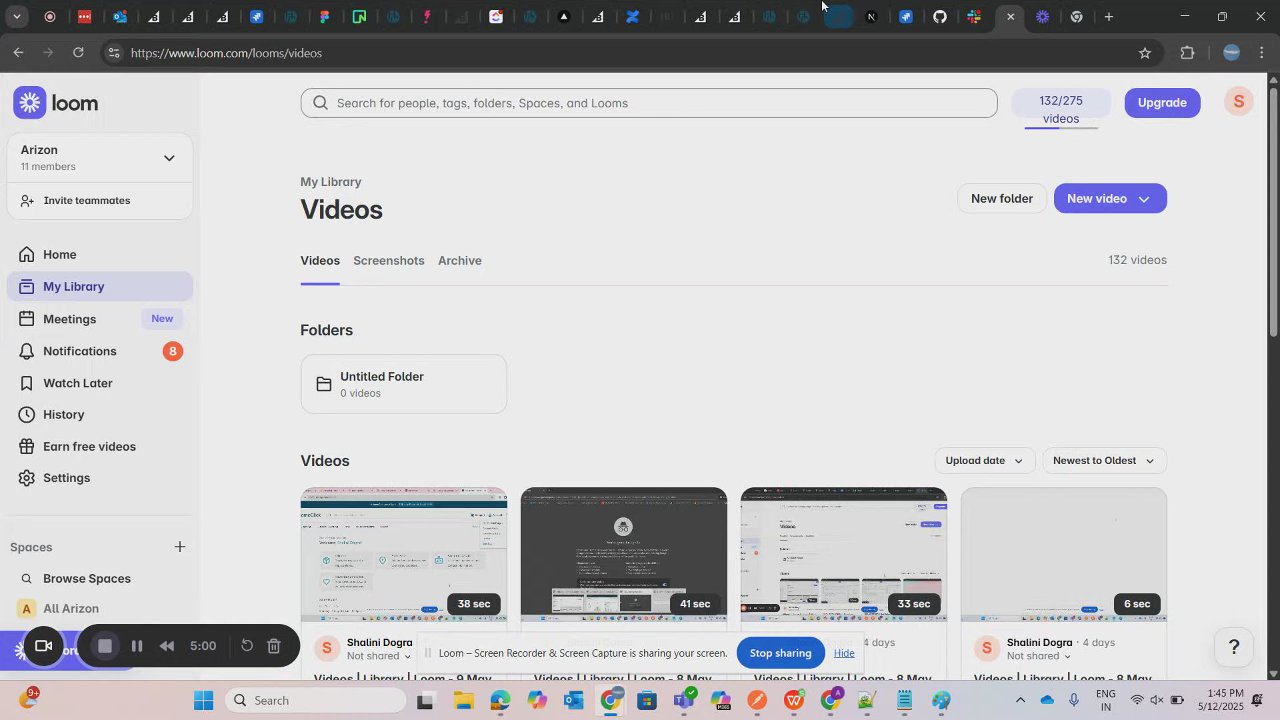Create a New folder
Viewport: 1280px width, 720px height.
[x=1002, y=198]
